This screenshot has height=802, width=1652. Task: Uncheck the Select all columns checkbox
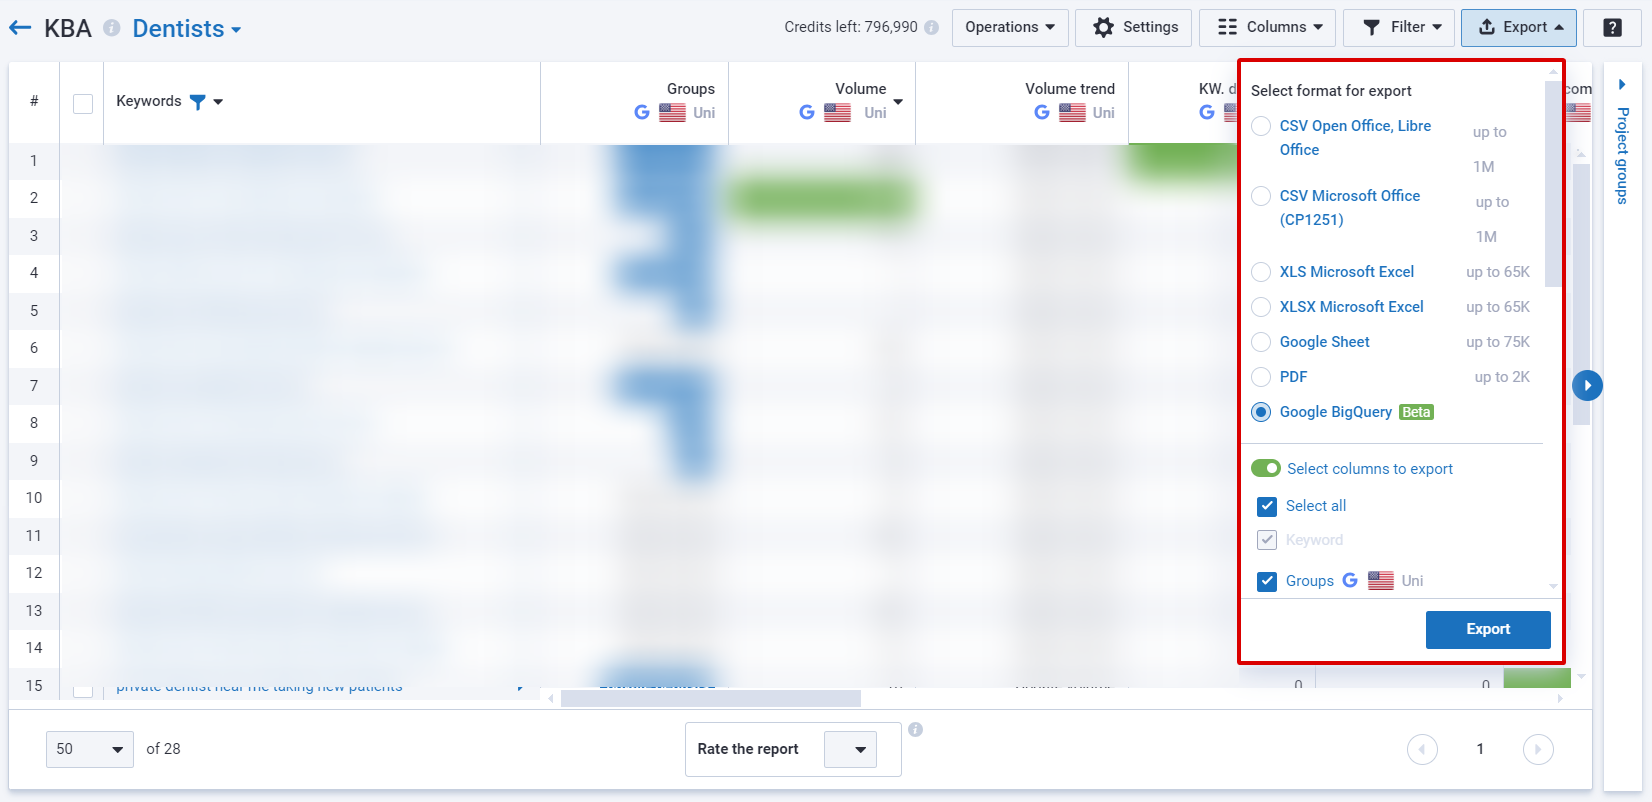(x=1267, y=506)
